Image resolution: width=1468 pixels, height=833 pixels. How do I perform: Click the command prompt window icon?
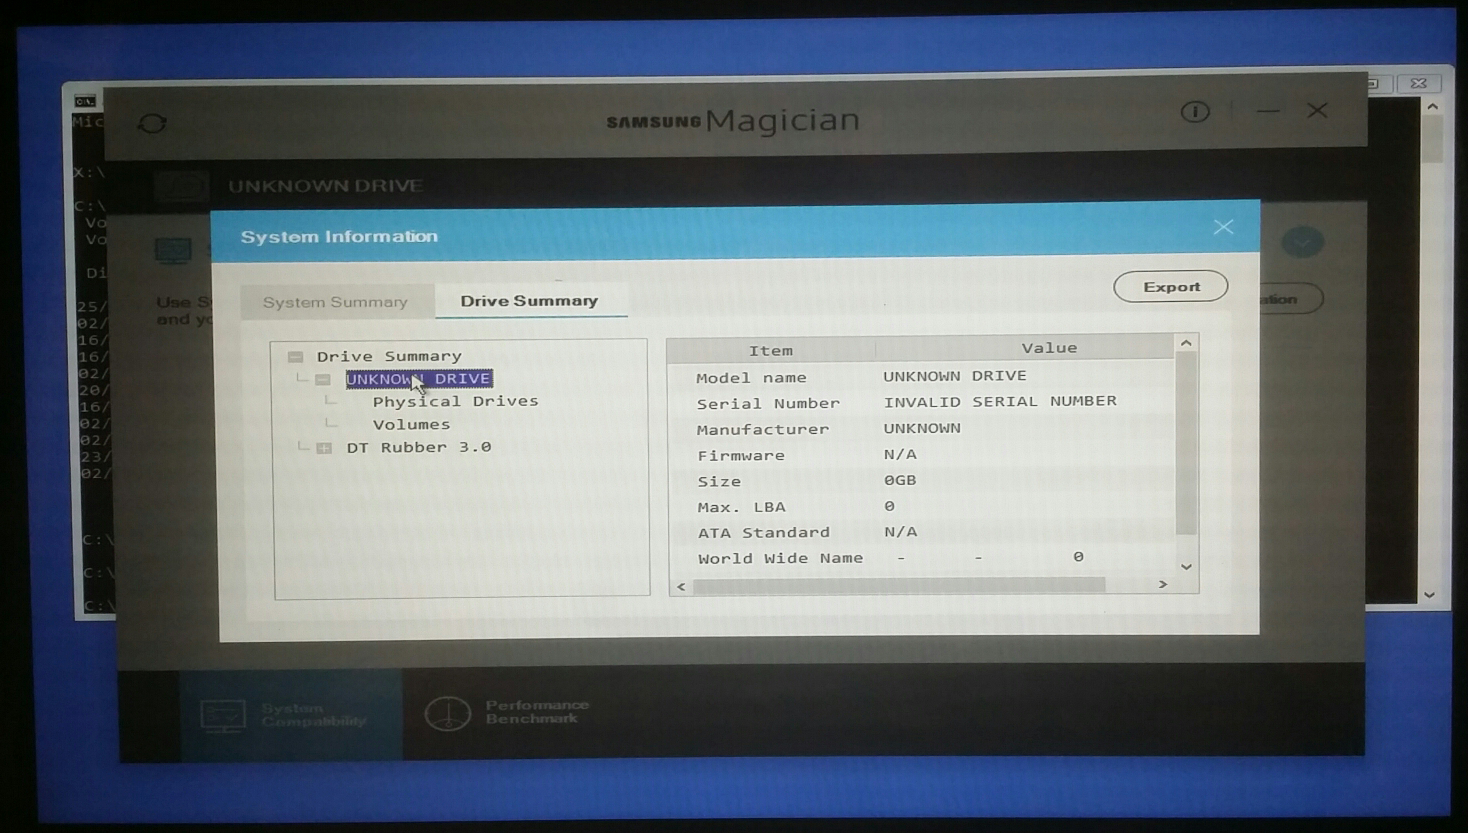[85, 101]
